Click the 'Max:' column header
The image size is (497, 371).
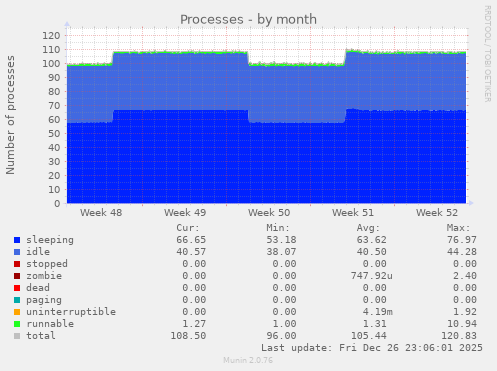(x=458, y=228)
